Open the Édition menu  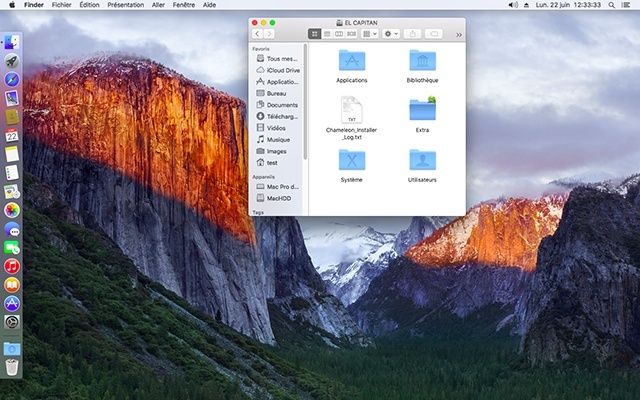pyautogui.click(x=89, y=5)
